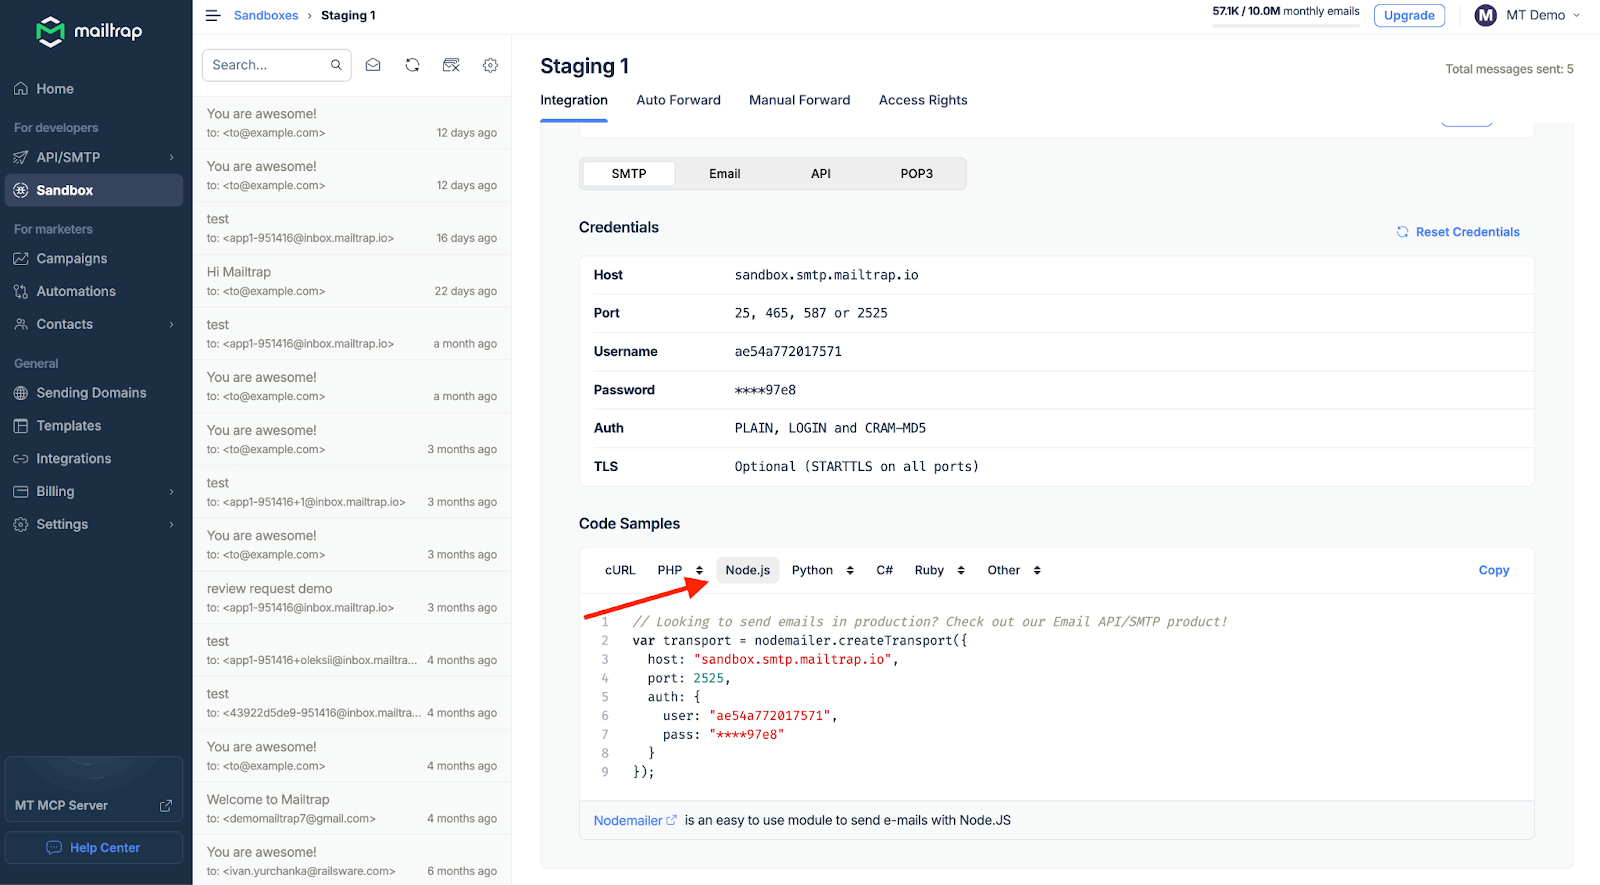The width and height of the screenshot is (1600, 885).
Task: Click the Help Center chat icon
Action: click(x=54, y=848)
